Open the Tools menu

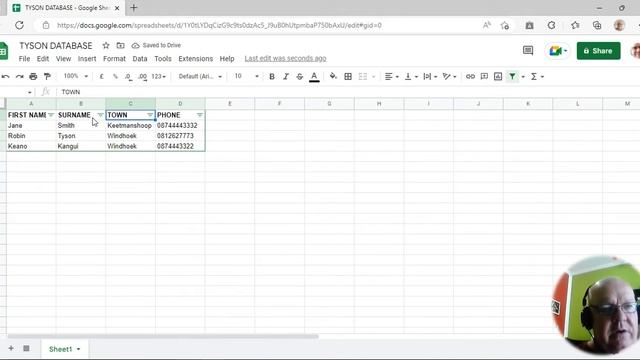[x=163, y=59]
